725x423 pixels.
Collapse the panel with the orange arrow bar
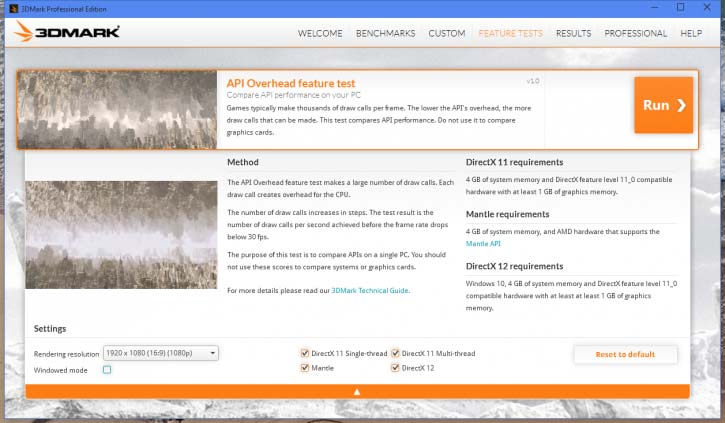tap(357, 391)
